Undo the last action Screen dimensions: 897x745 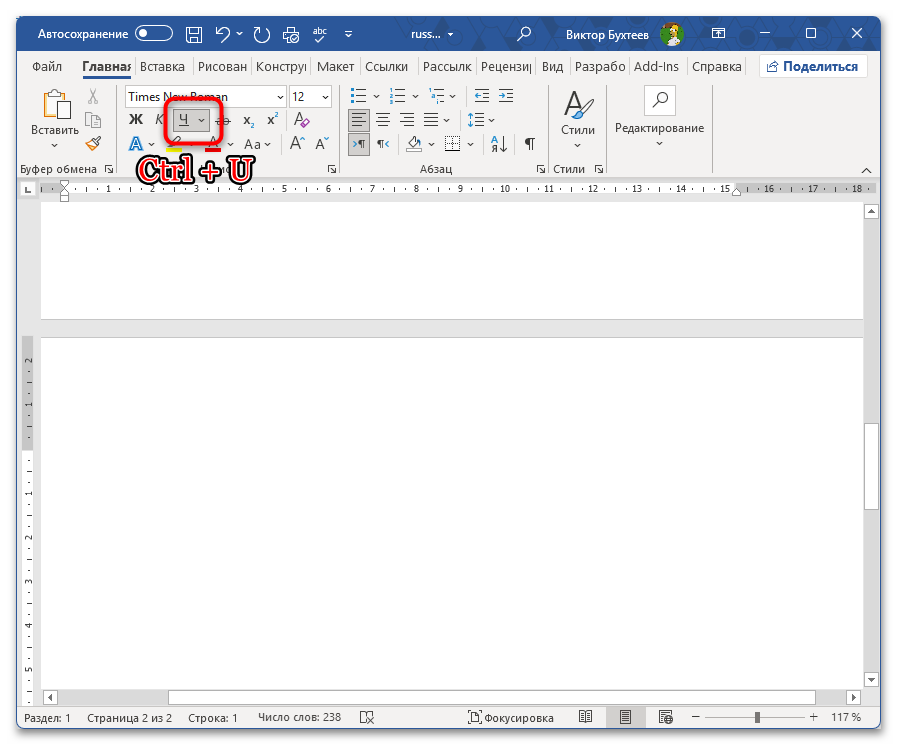click(223, 34)
